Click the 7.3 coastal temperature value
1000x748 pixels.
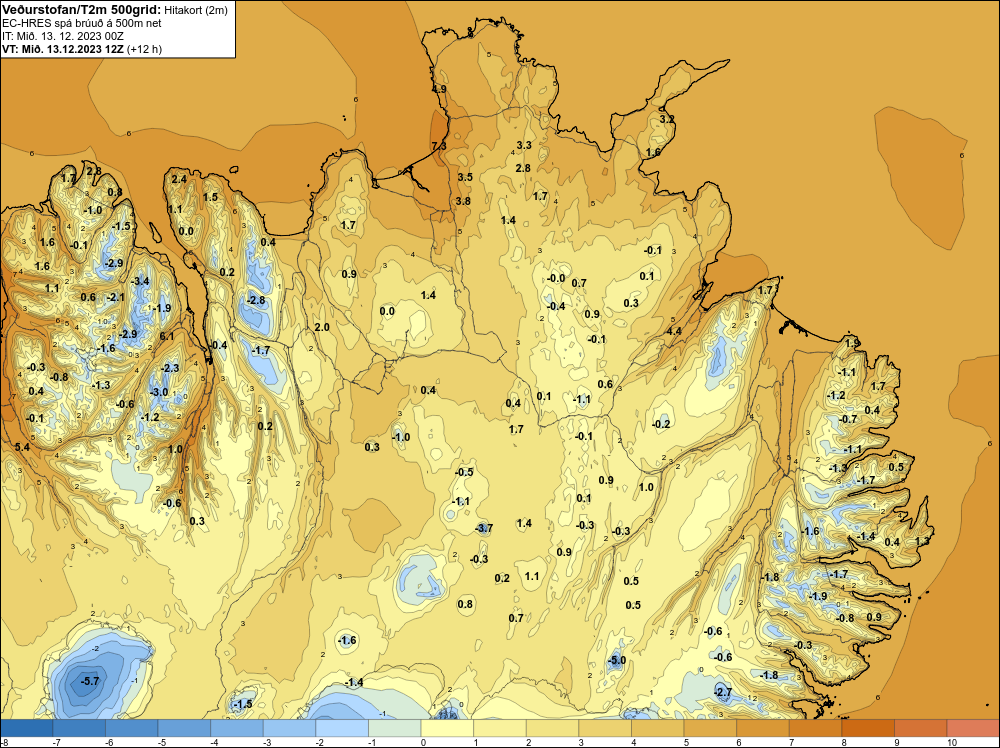pos(439,146)
